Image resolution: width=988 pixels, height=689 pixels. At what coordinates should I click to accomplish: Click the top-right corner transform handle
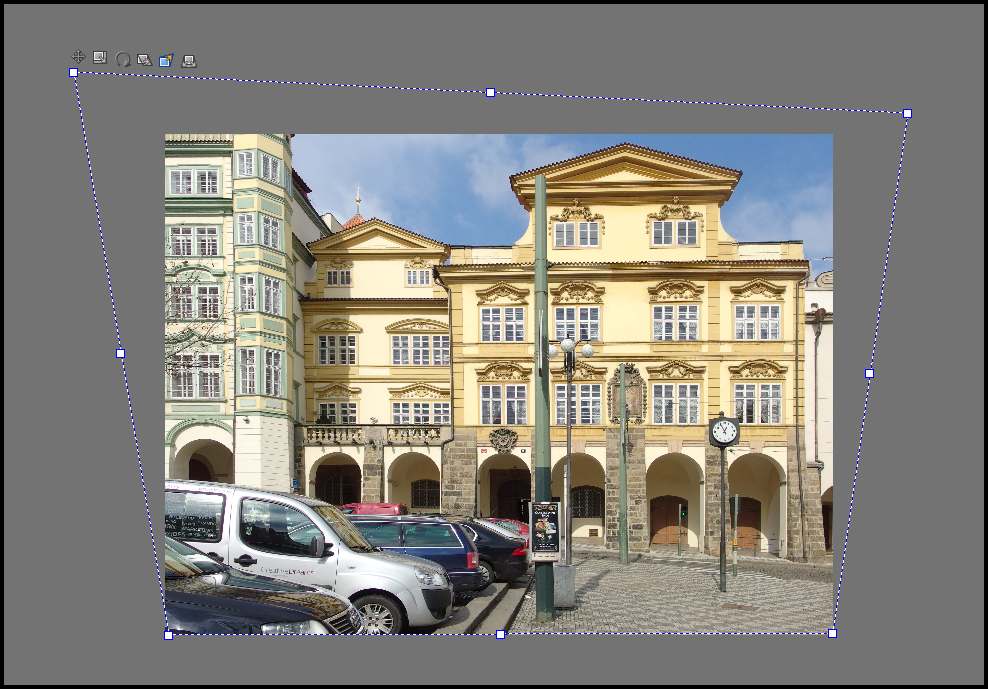click(907, 113)
